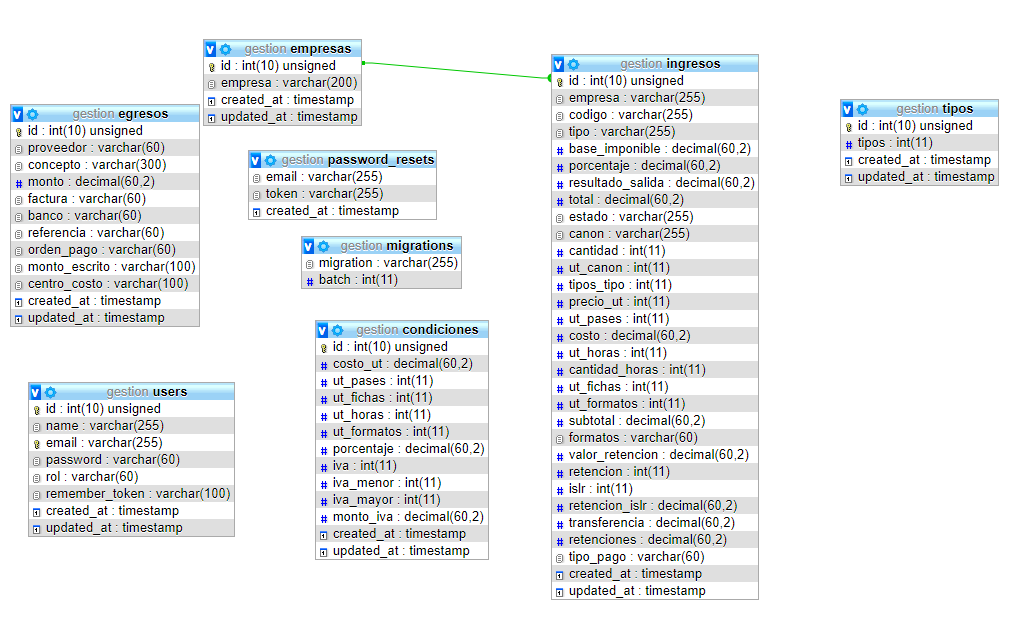Select the 'gestion empresas' table title

[298, 49]
